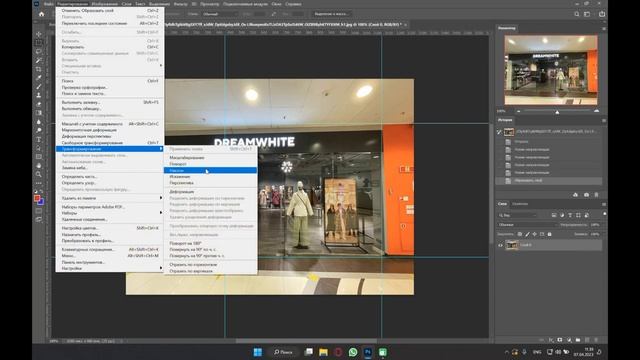Select the Brush tool
640x360 pixels.
[39, 87]
